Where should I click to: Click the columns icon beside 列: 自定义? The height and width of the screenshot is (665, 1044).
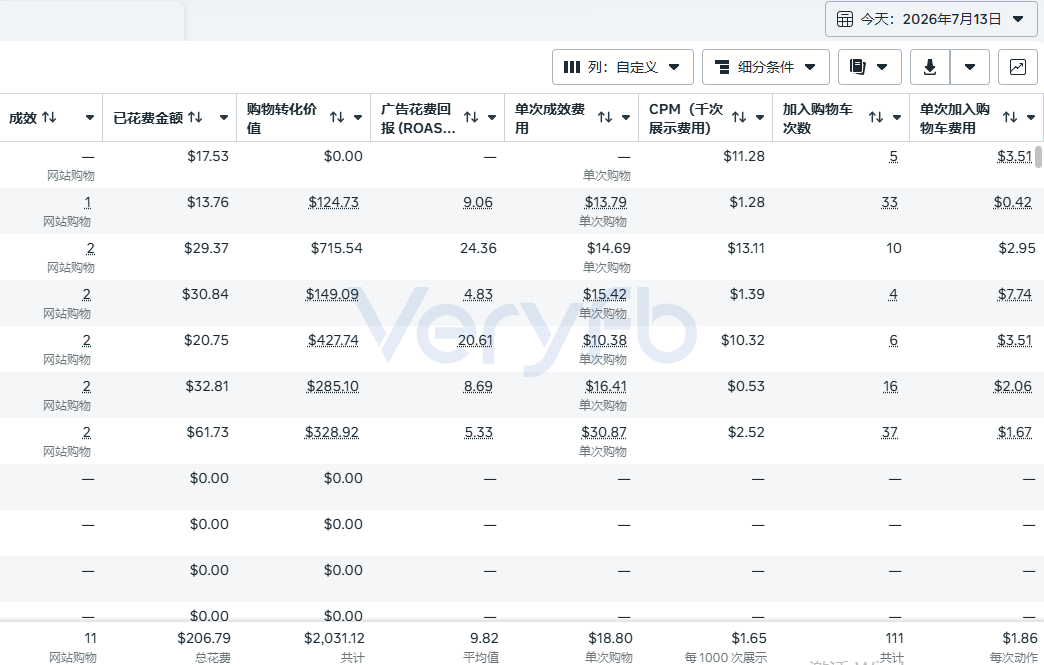click(572, 67)
